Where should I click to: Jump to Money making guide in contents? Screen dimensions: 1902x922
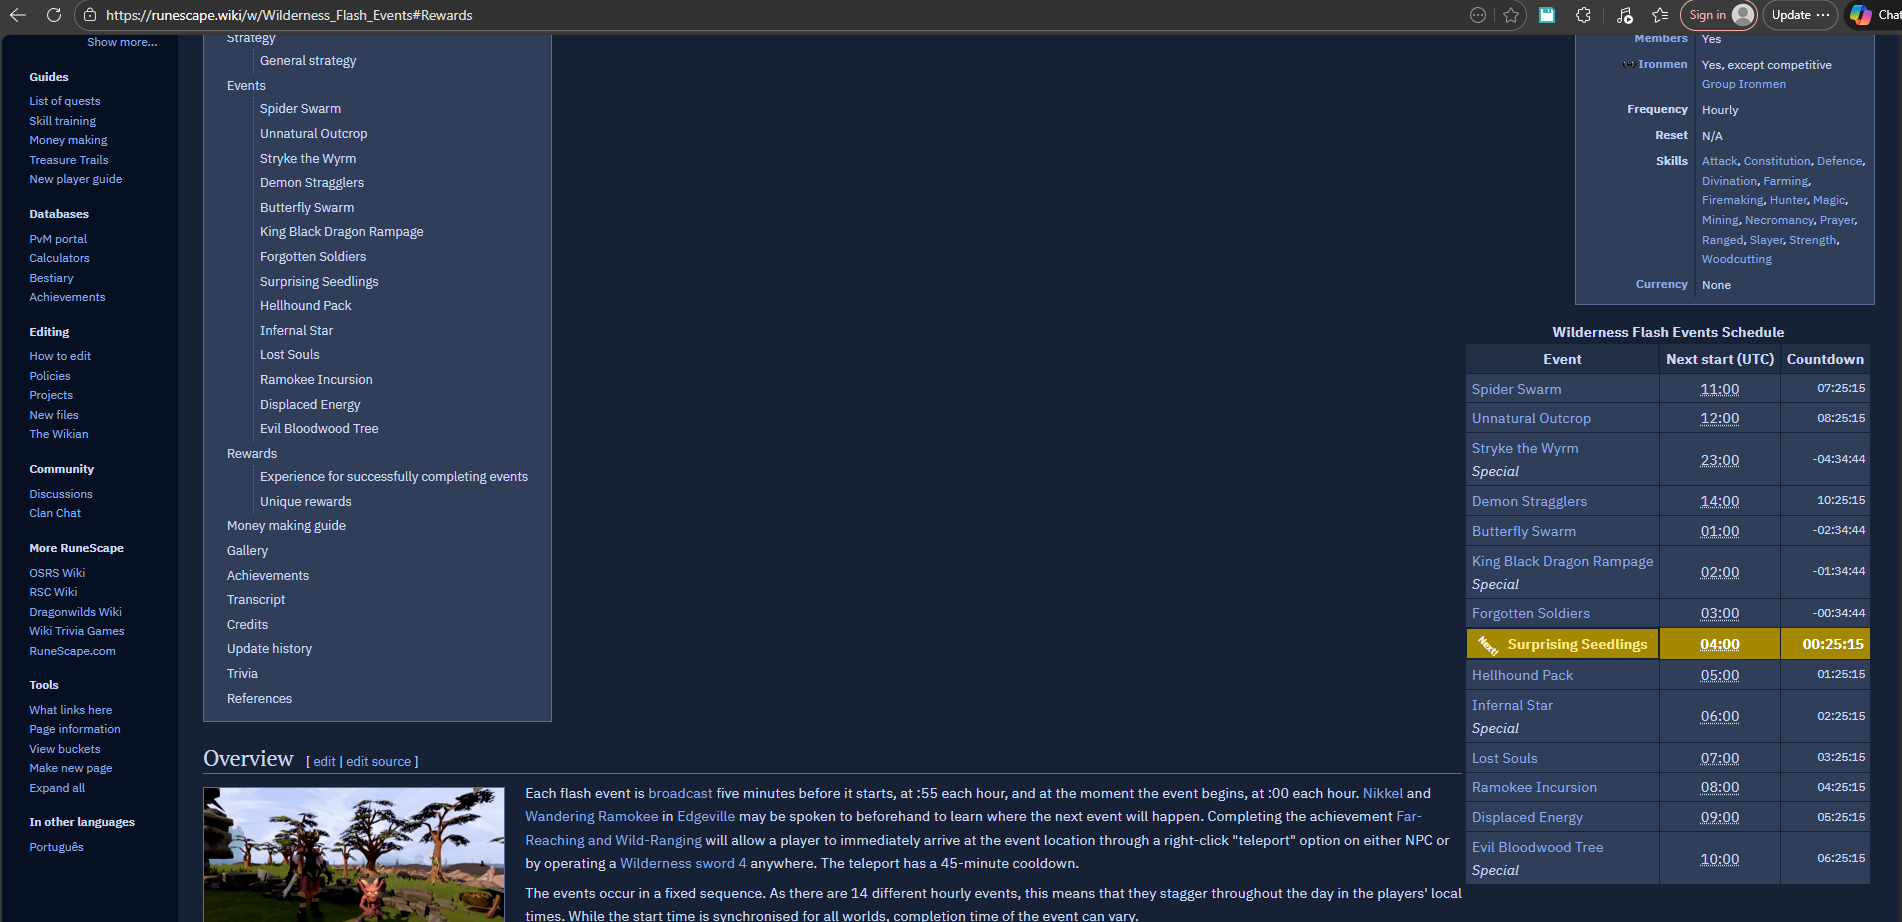pyautogui.click(x=286, y=526)
